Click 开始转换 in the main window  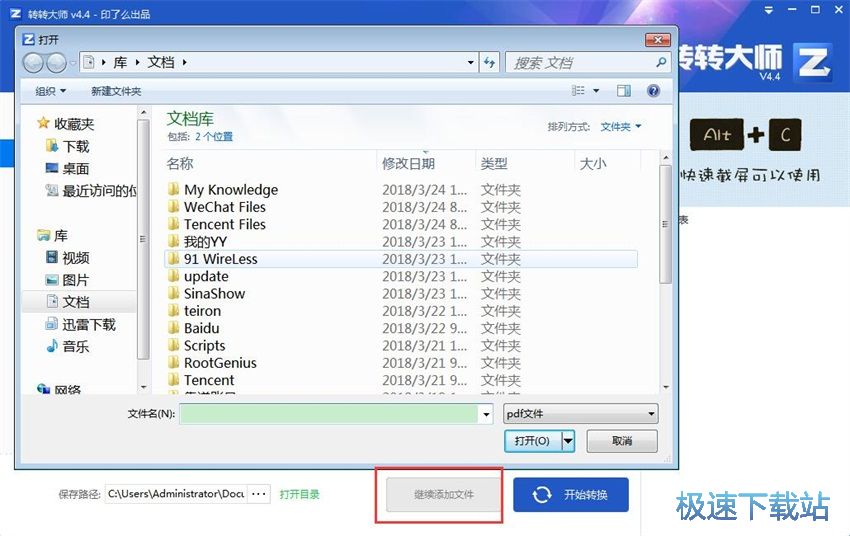[571, 495]
